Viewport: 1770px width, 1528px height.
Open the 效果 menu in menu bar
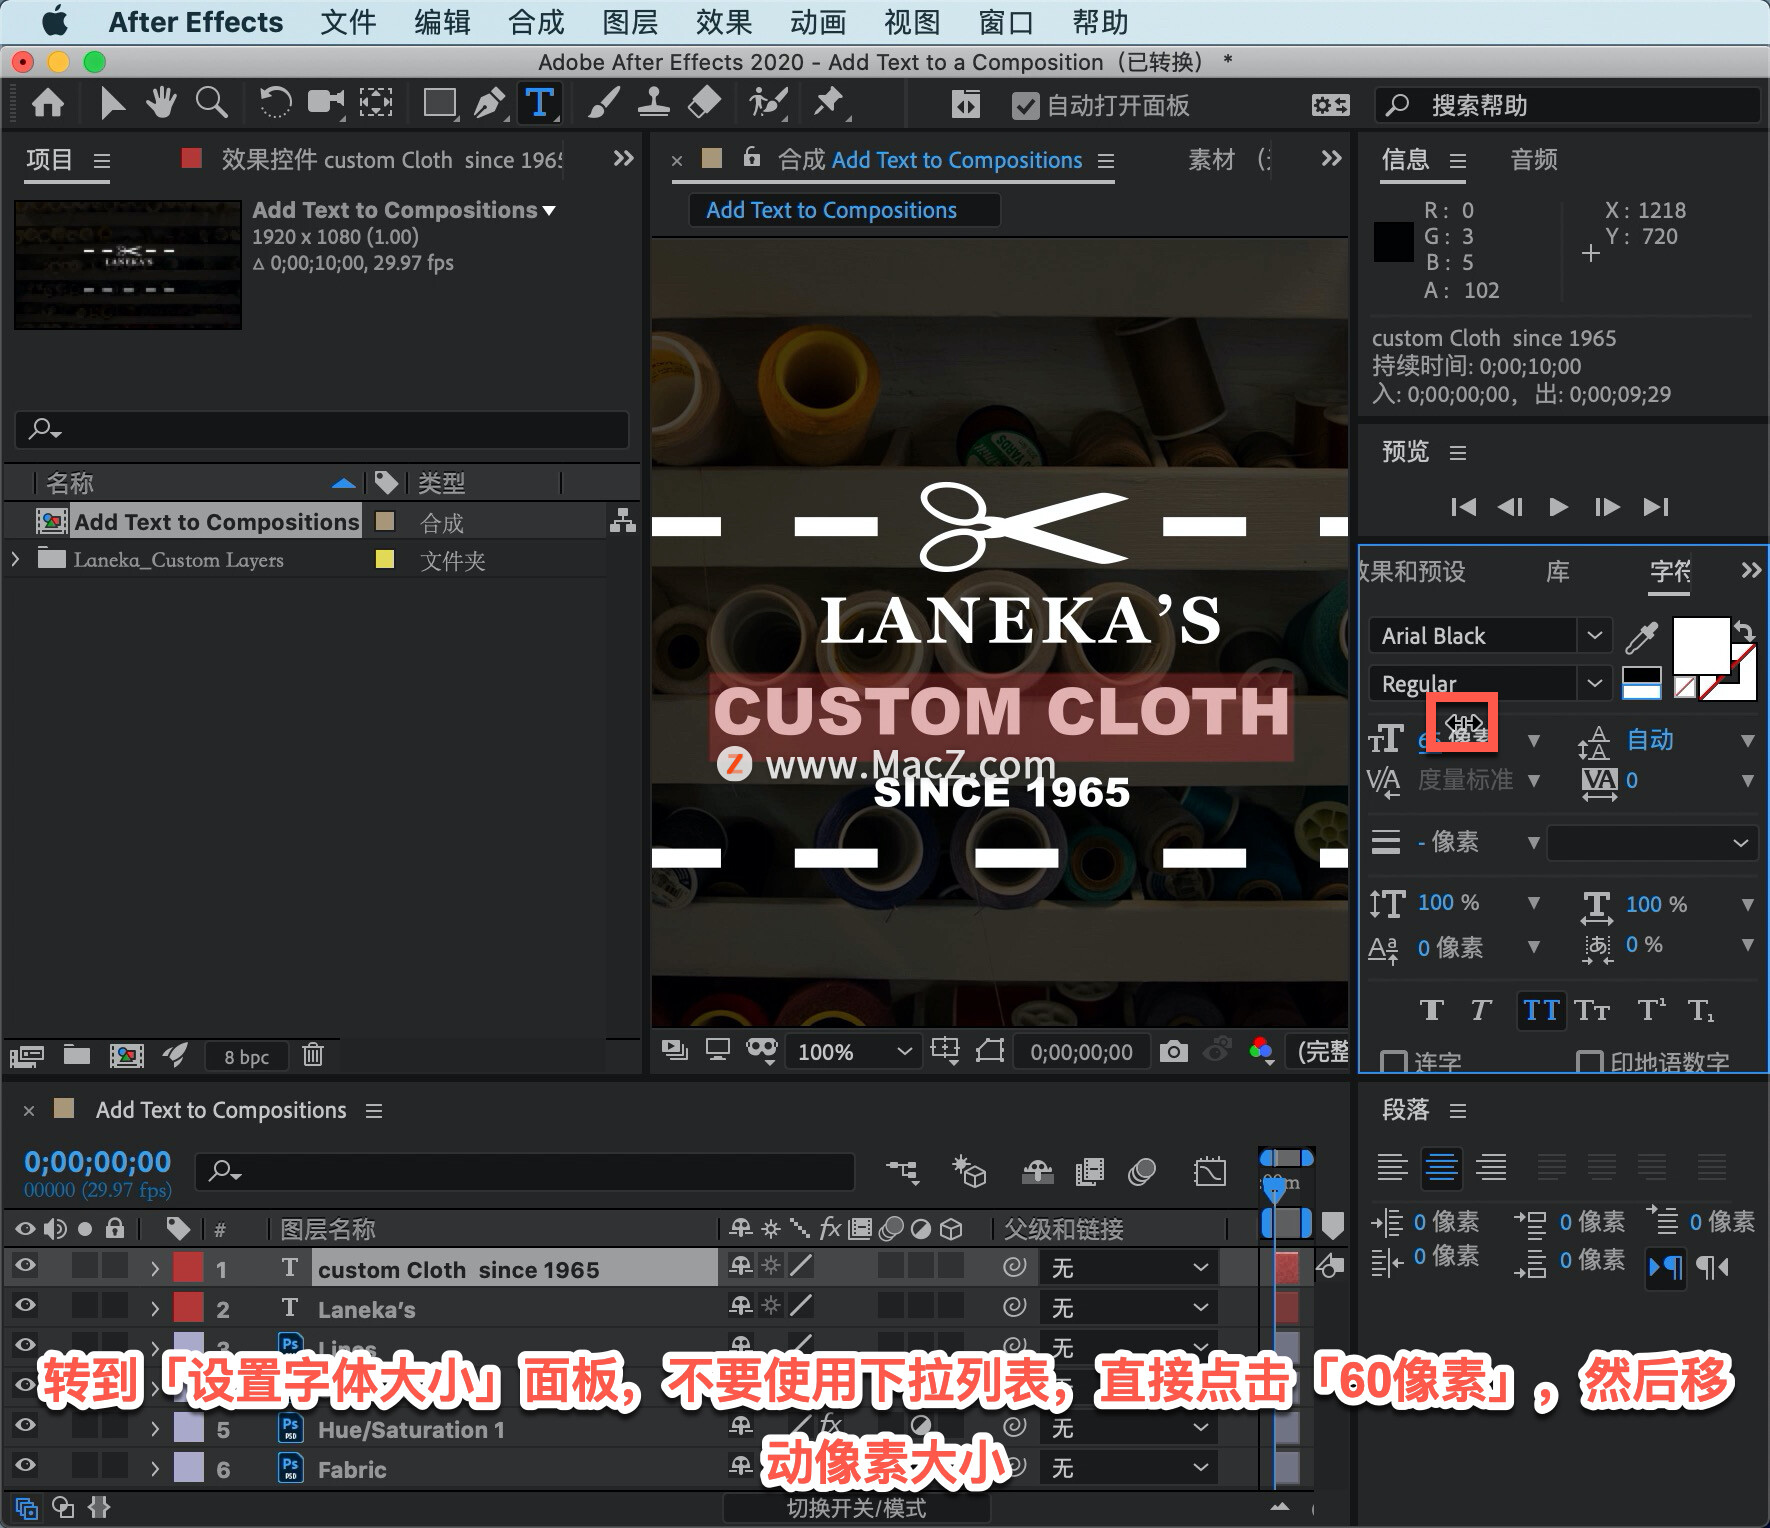pyautogui.click(x=724, y=22)
